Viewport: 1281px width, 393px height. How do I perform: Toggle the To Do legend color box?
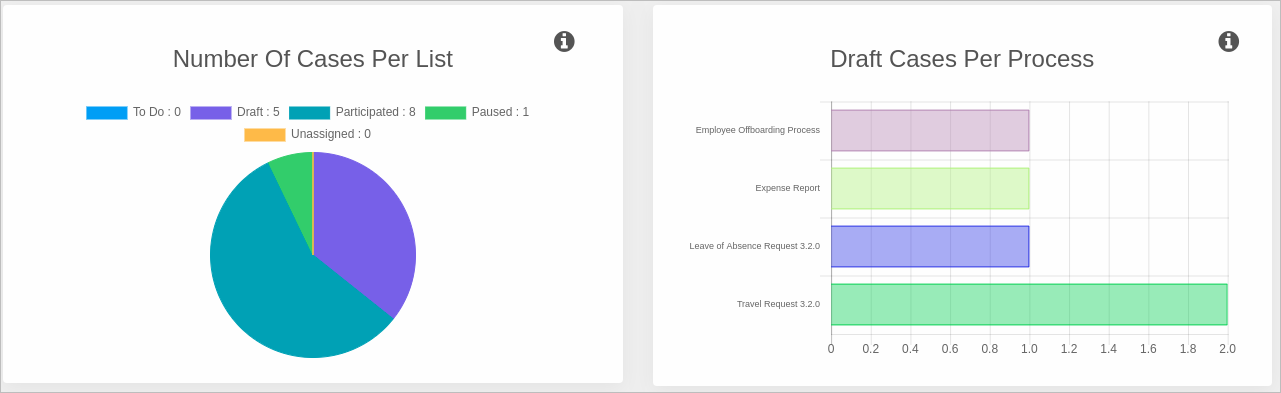coord(107,113)
